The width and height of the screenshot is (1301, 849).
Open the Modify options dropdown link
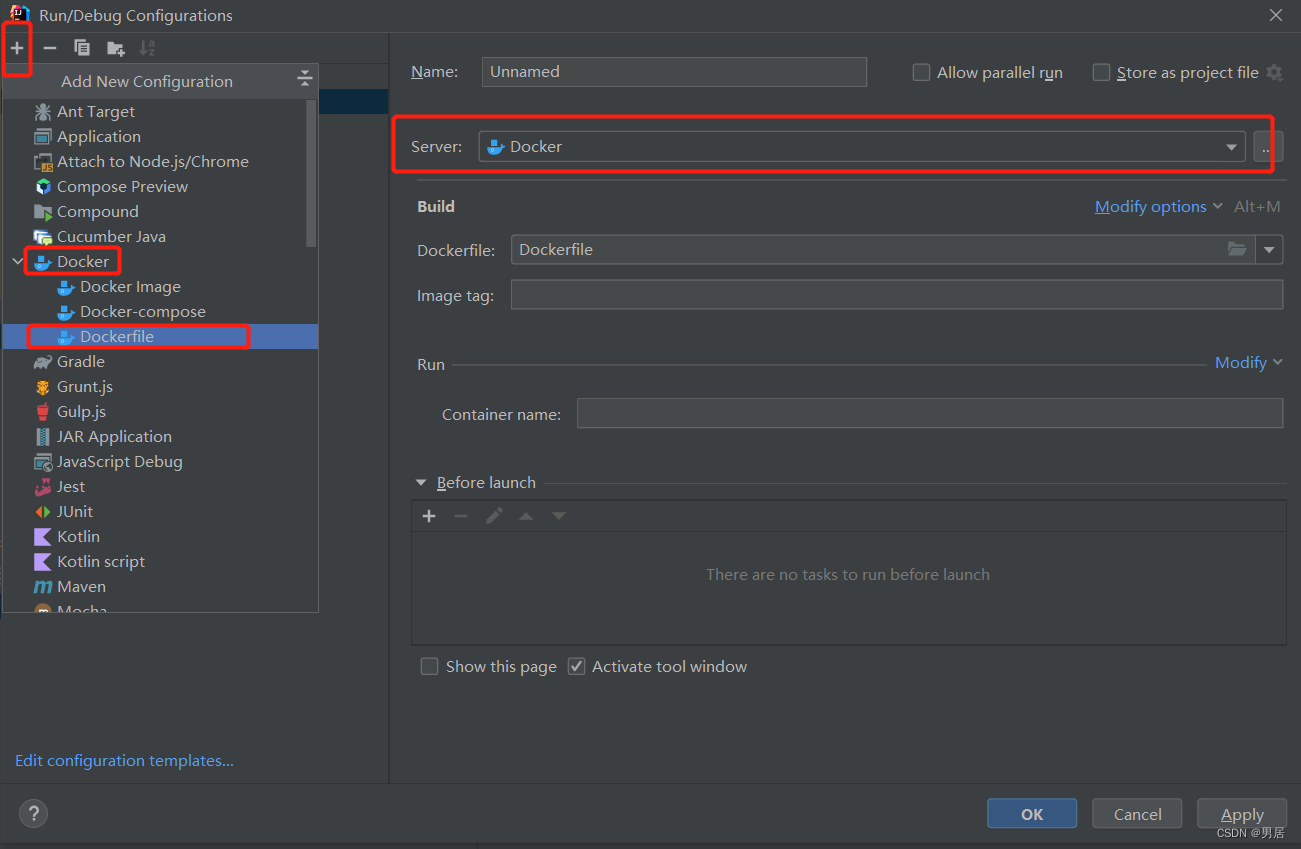[1158, 206]
